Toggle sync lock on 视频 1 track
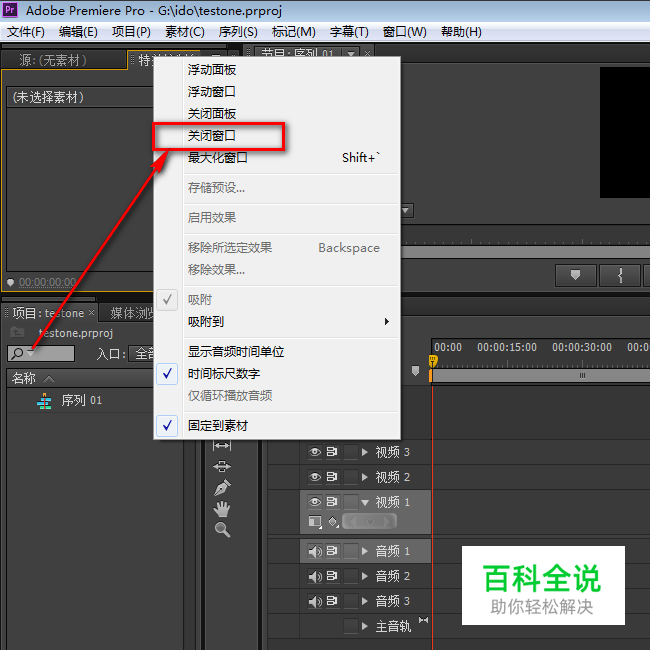Screen dimensions: 650x650 click(332, 502)
